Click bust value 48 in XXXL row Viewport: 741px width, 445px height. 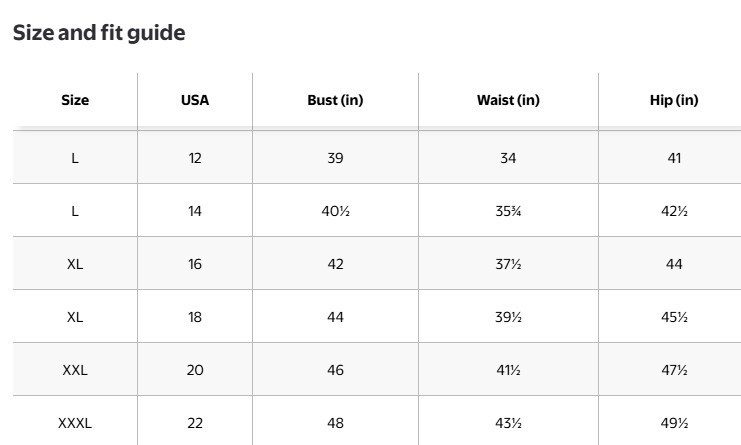[335, 423]
